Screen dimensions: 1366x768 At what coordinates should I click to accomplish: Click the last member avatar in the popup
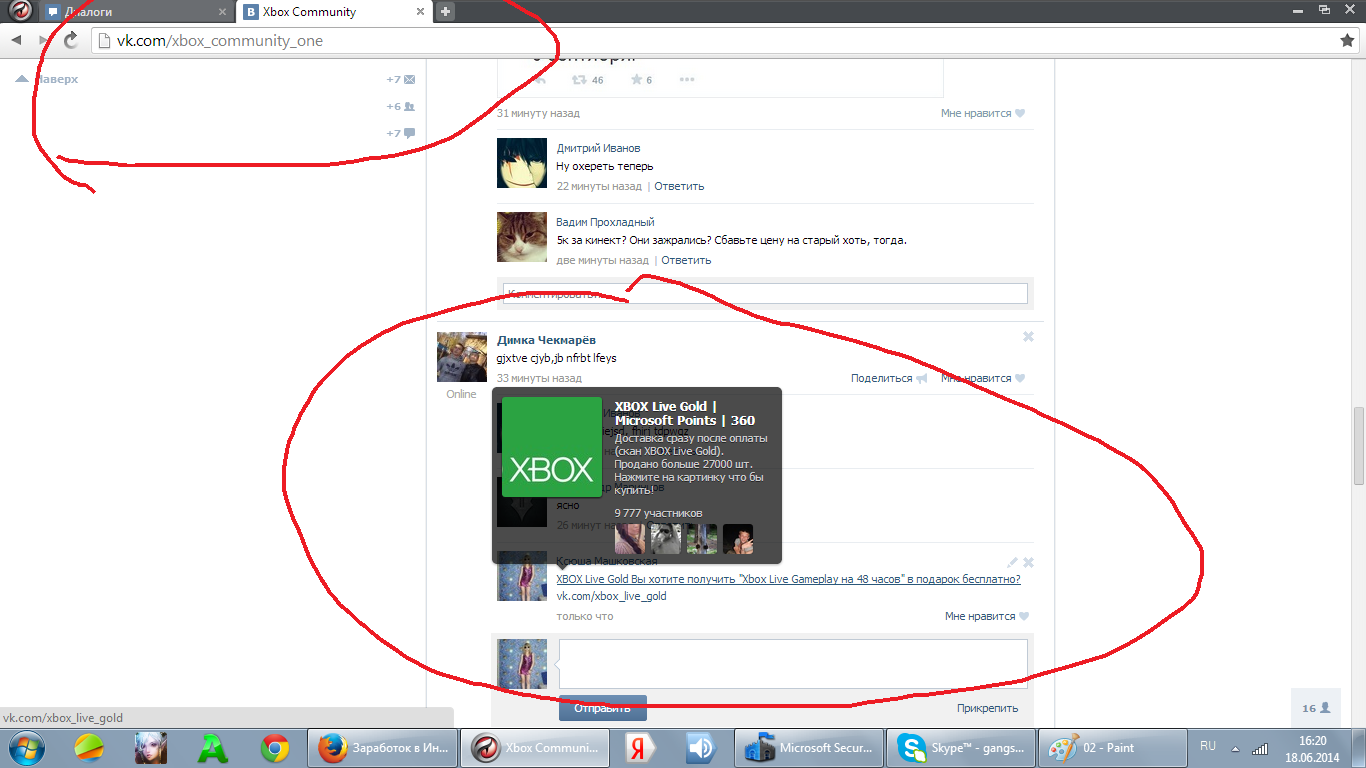(x=738, y=539)
